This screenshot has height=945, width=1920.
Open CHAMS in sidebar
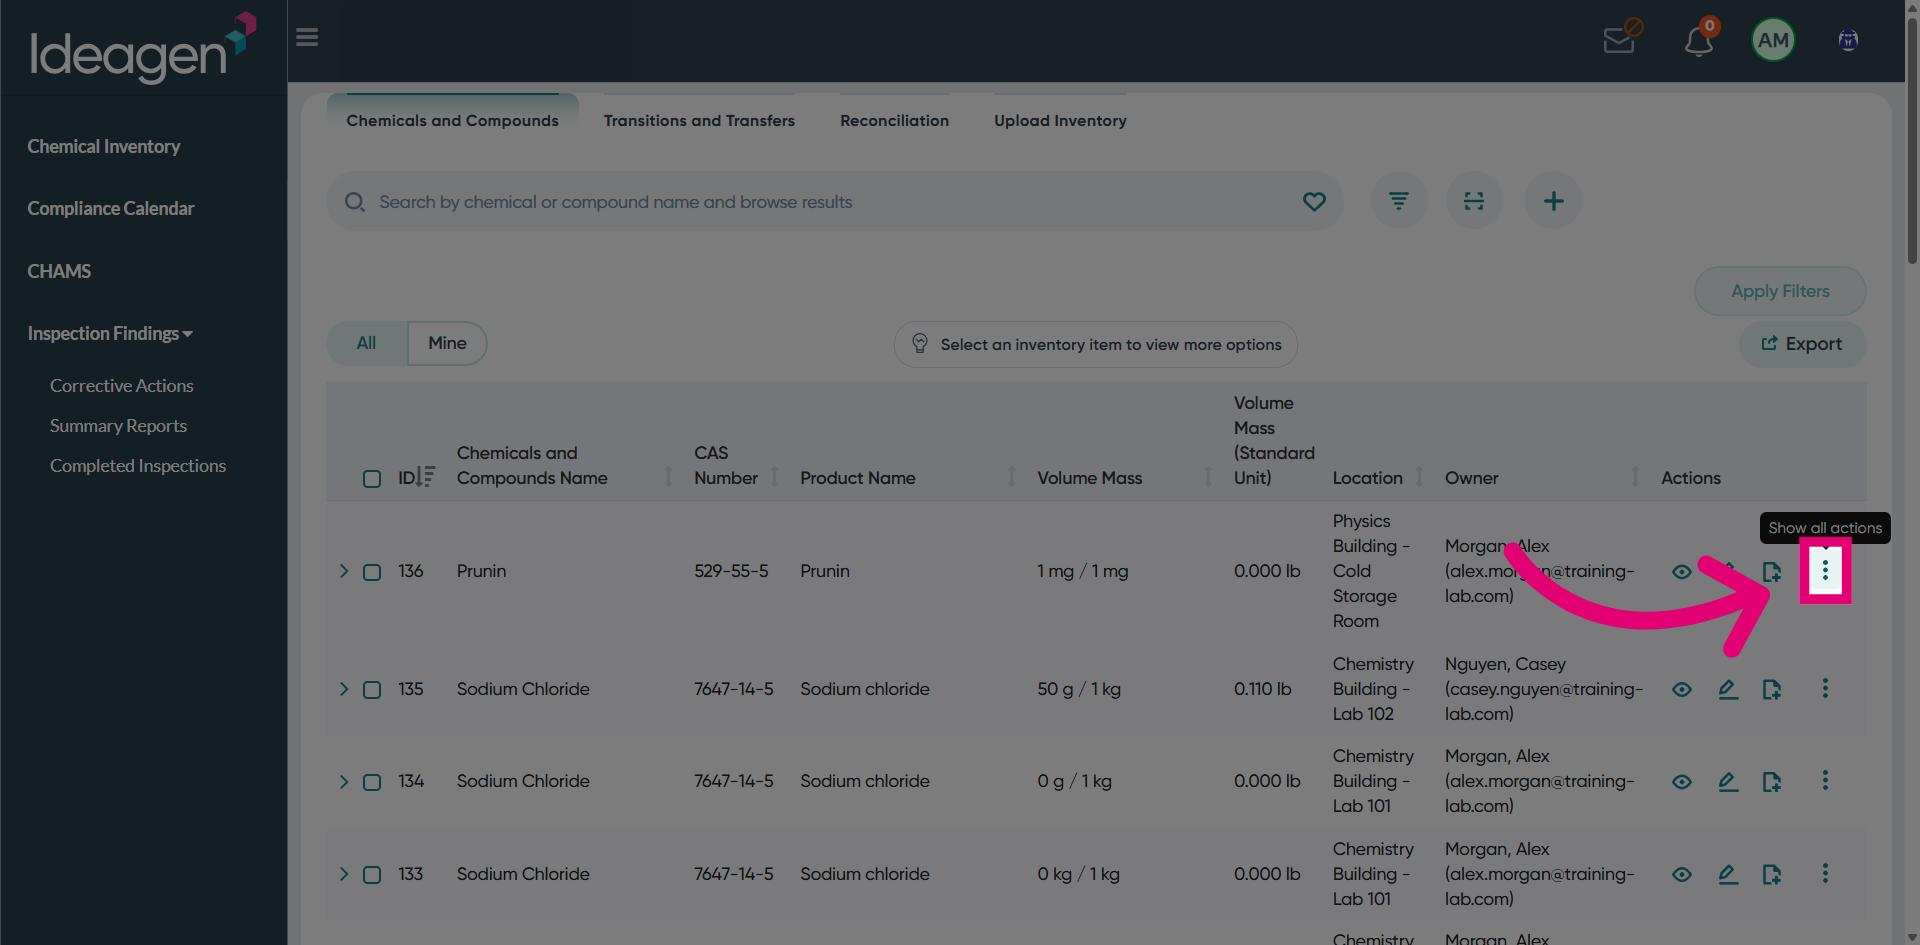coord(59,271)
